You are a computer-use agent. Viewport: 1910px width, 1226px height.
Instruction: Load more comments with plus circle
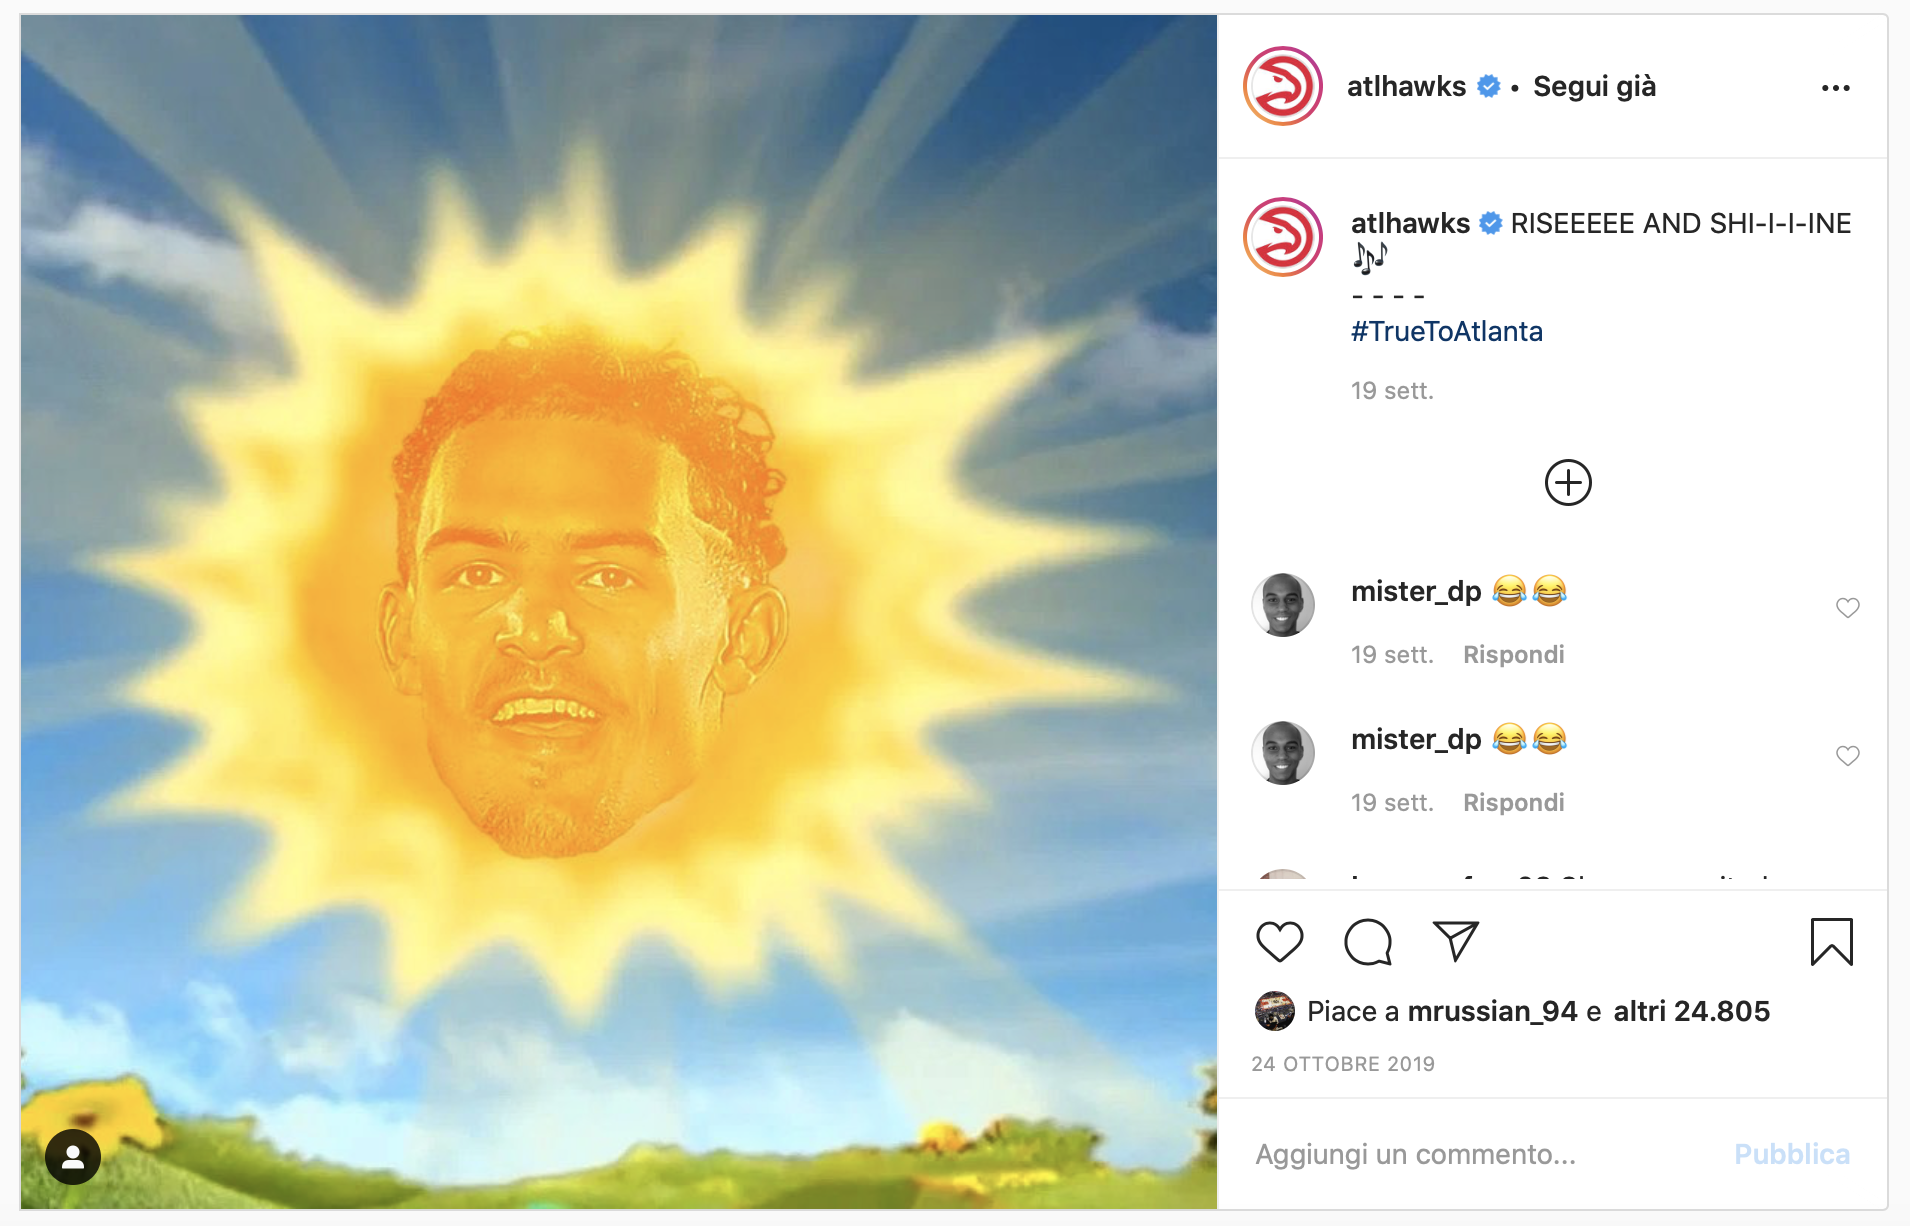[1568, 483]
